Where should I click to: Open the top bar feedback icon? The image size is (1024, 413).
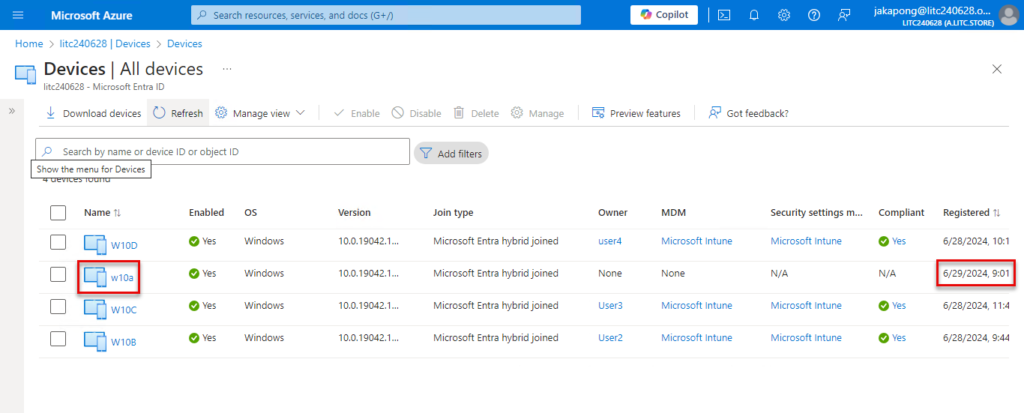844,15
